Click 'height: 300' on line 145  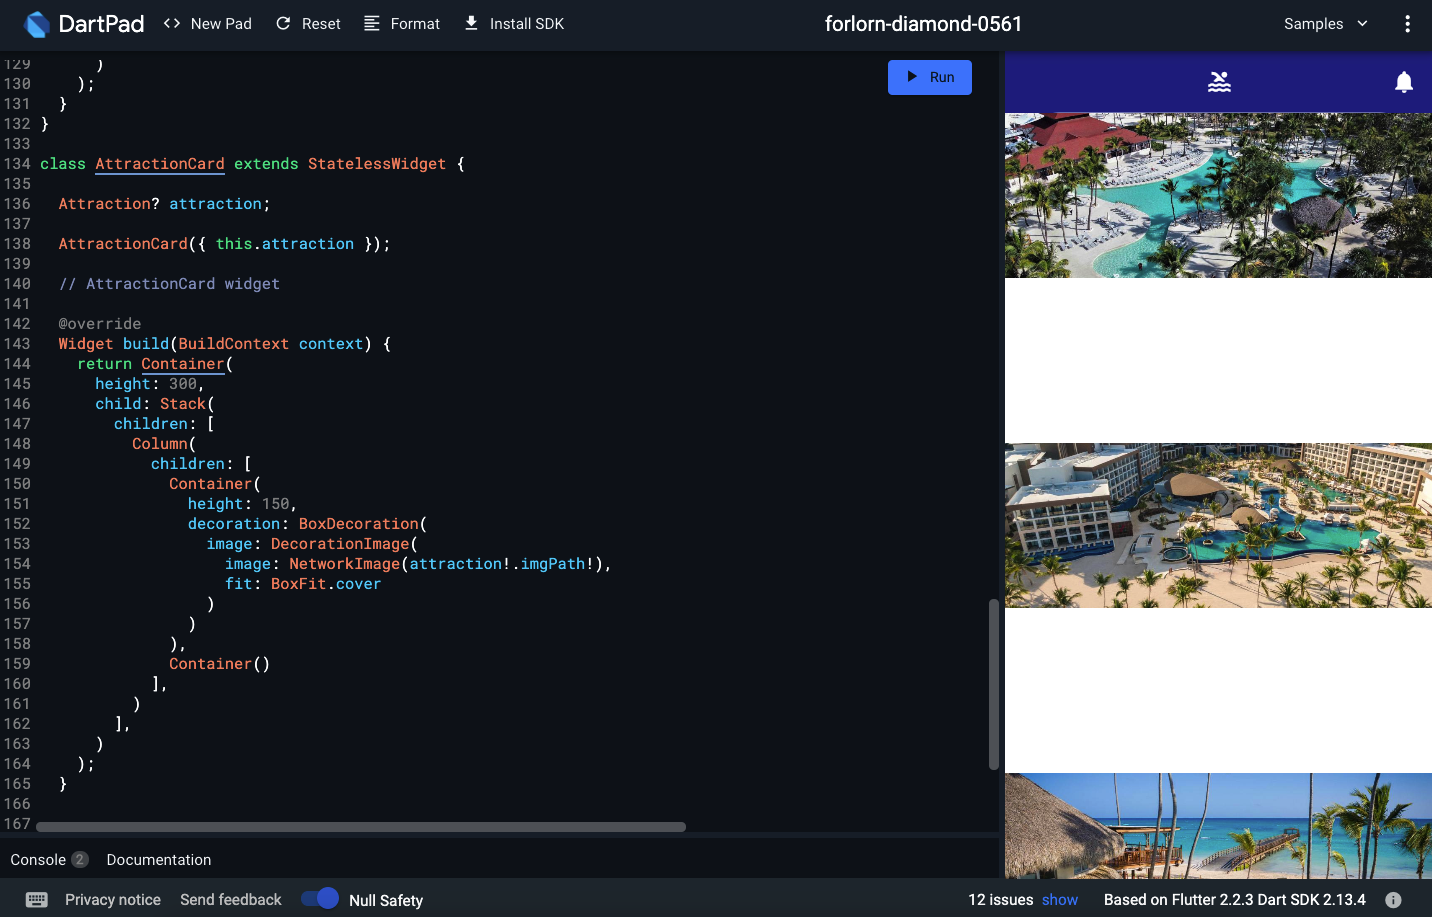point(147,384)
